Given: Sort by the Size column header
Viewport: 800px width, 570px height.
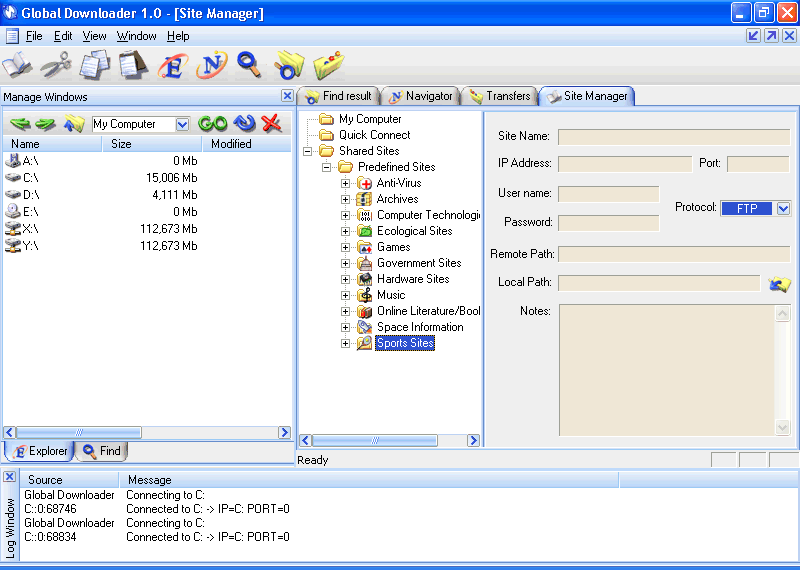Looking at the screenshot, I should [x=153, y=144].
